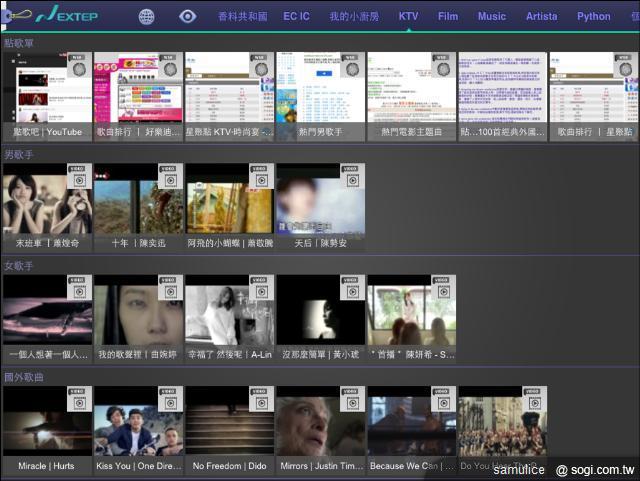The width and height of the screenshot is (640, 481).
Task: Switch to the EC IC tab
Action: [296, 16]
